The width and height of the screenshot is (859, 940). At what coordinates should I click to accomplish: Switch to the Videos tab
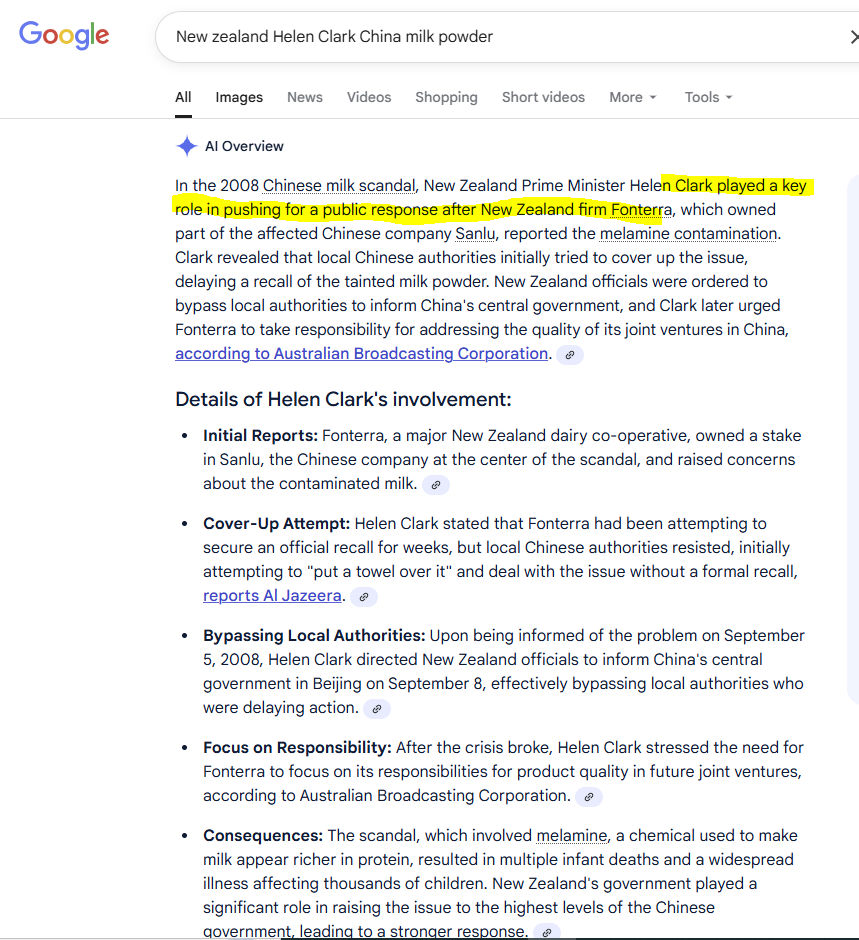369,97
